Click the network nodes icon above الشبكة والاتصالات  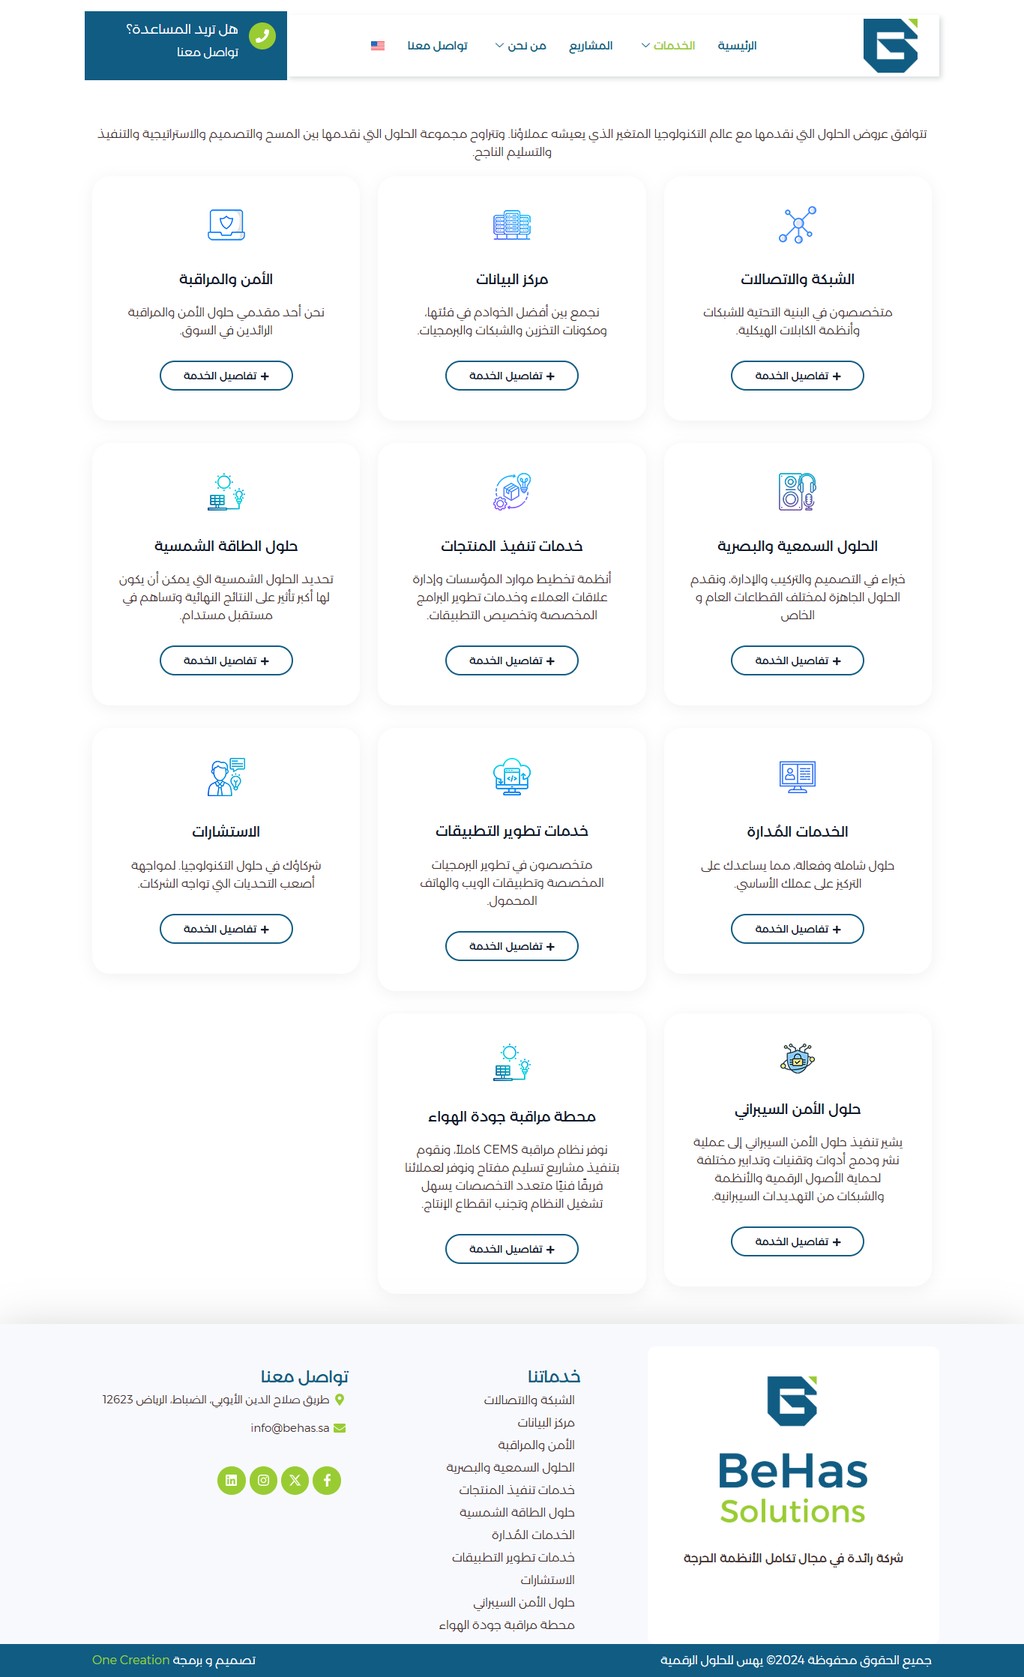click(x=797, y=225)
